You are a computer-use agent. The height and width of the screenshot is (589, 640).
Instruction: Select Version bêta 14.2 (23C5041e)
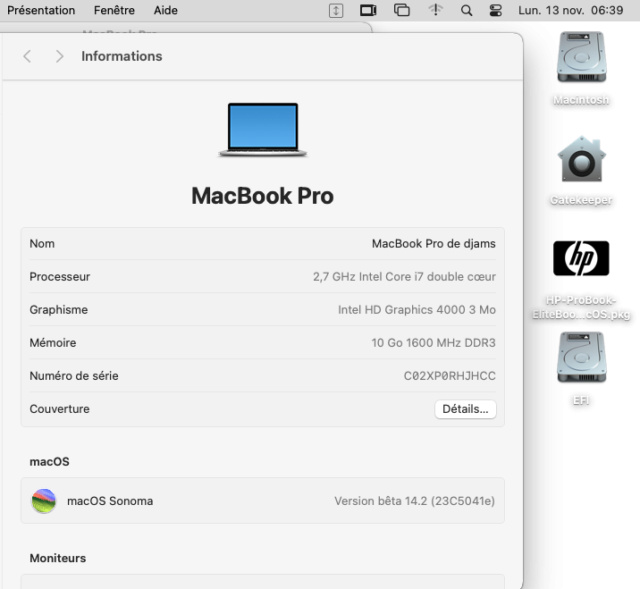pyautogui.click(x=415, y=501)
